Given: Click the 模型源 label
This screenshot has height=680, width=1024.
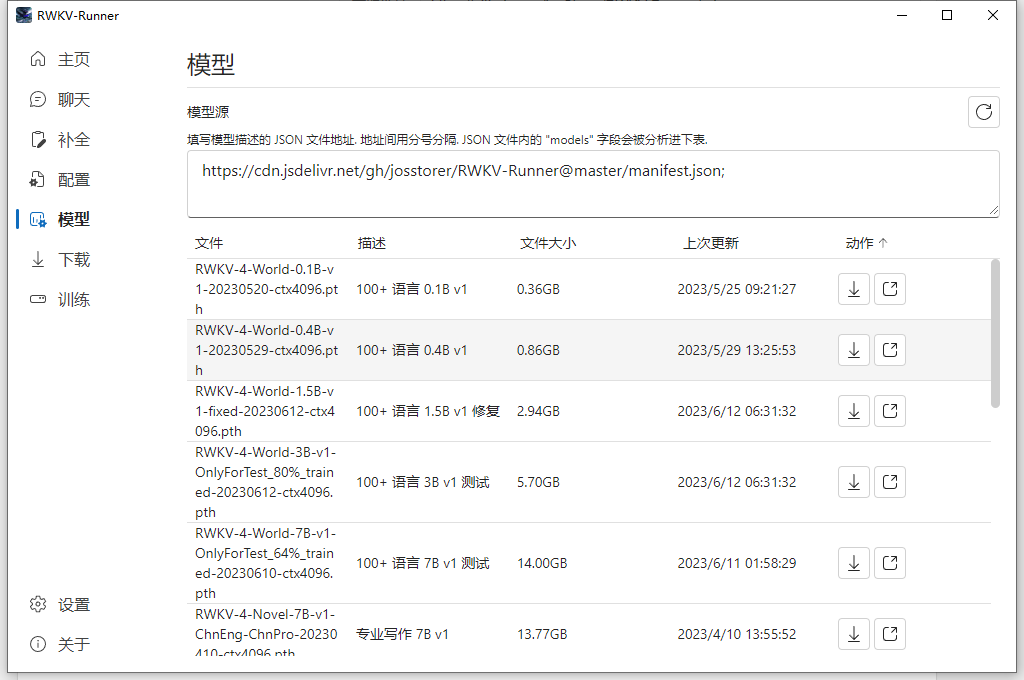Looking at the screenshot, I should (208, 112).
